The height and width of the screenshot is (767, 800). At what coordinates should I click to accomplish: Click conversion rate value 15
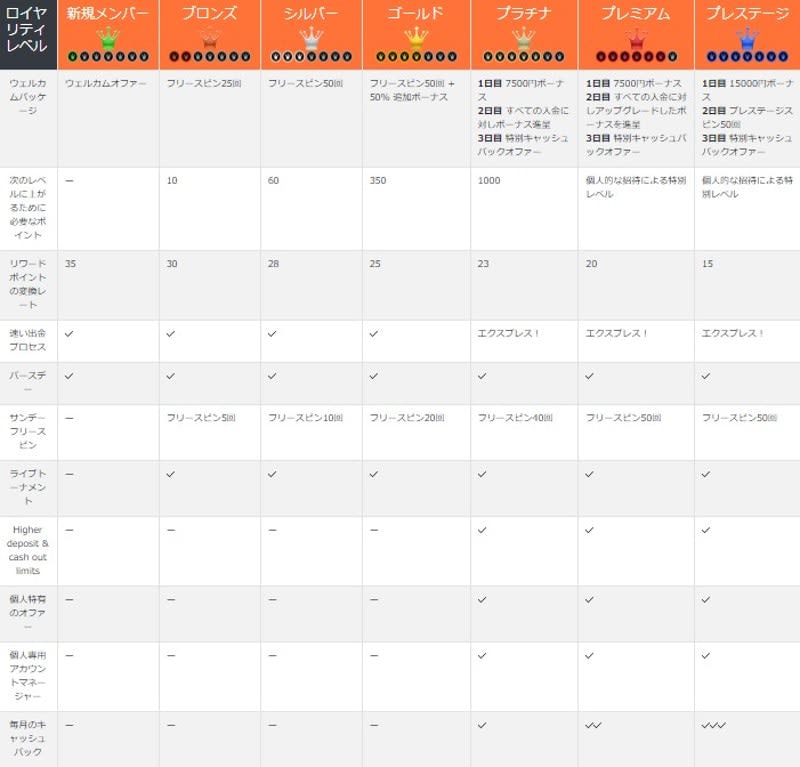tap(707, 264)
